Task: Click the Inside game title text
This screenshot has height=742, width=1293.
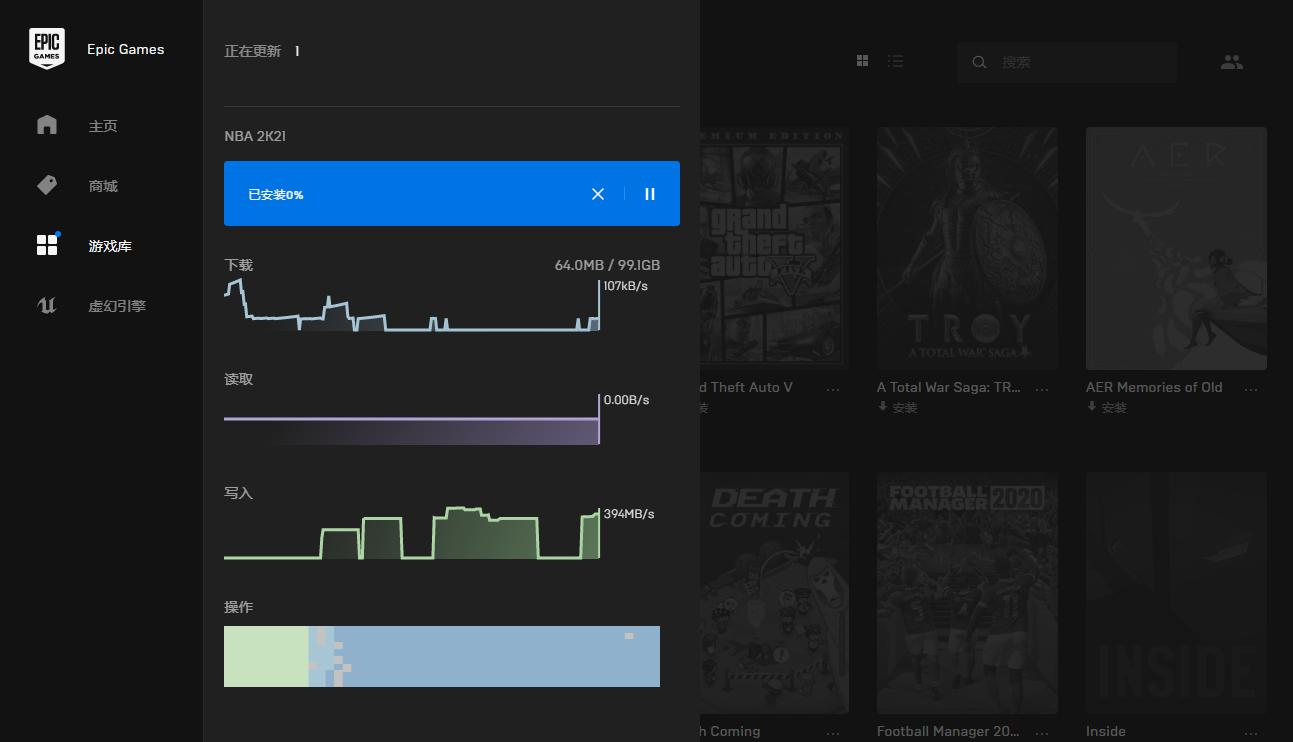Action: click(1106, 731)
